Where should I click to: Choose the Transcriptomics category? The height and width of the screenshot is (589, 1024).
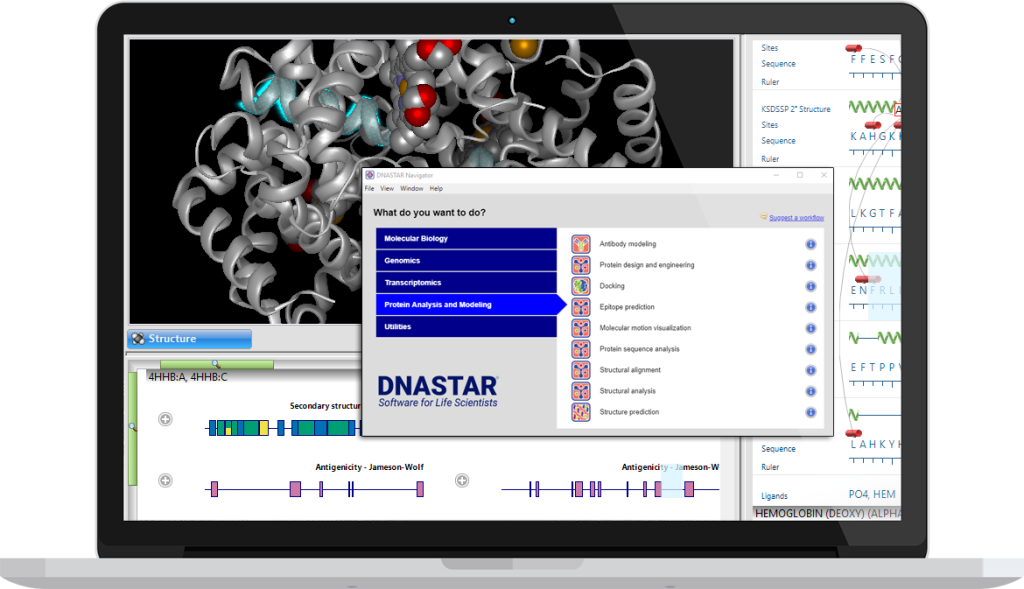466,283
